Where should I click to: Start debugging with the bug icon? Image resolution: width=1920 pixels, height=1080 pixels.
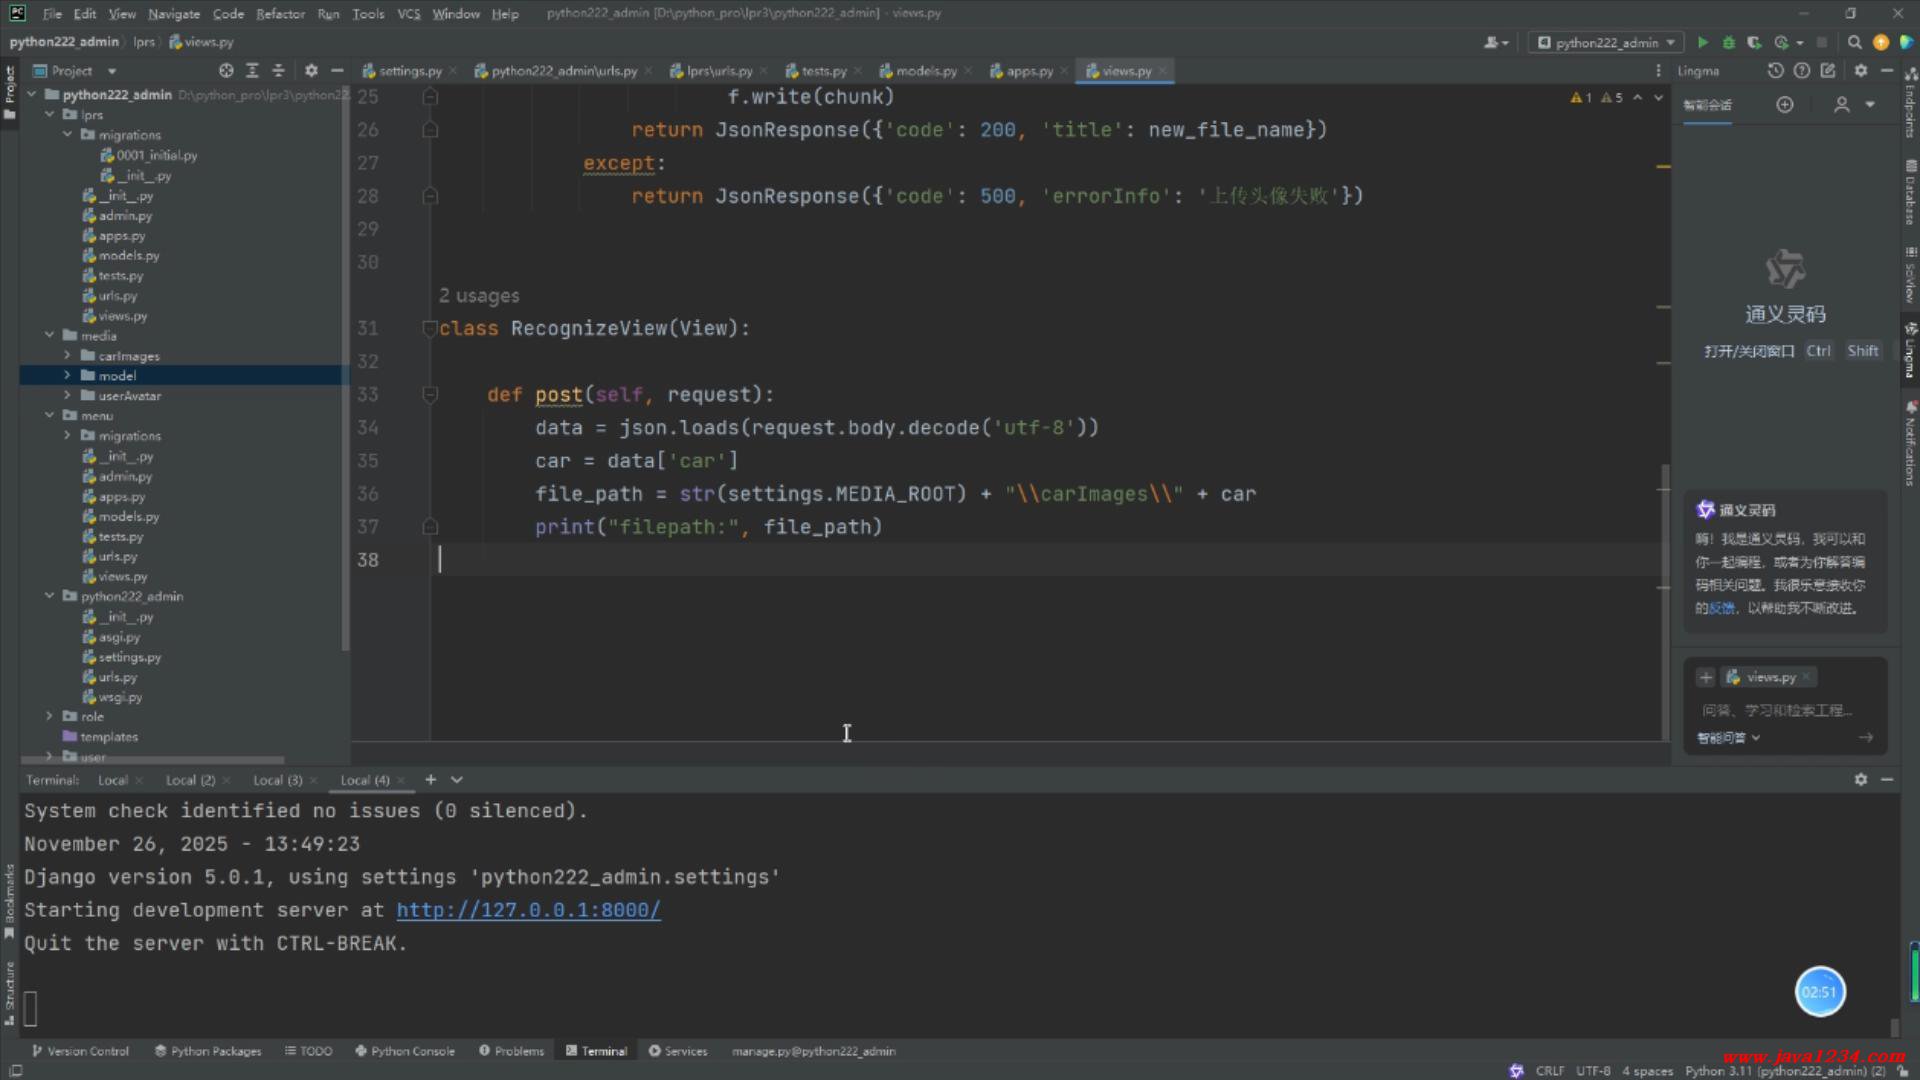click(x=1729, y=42)
